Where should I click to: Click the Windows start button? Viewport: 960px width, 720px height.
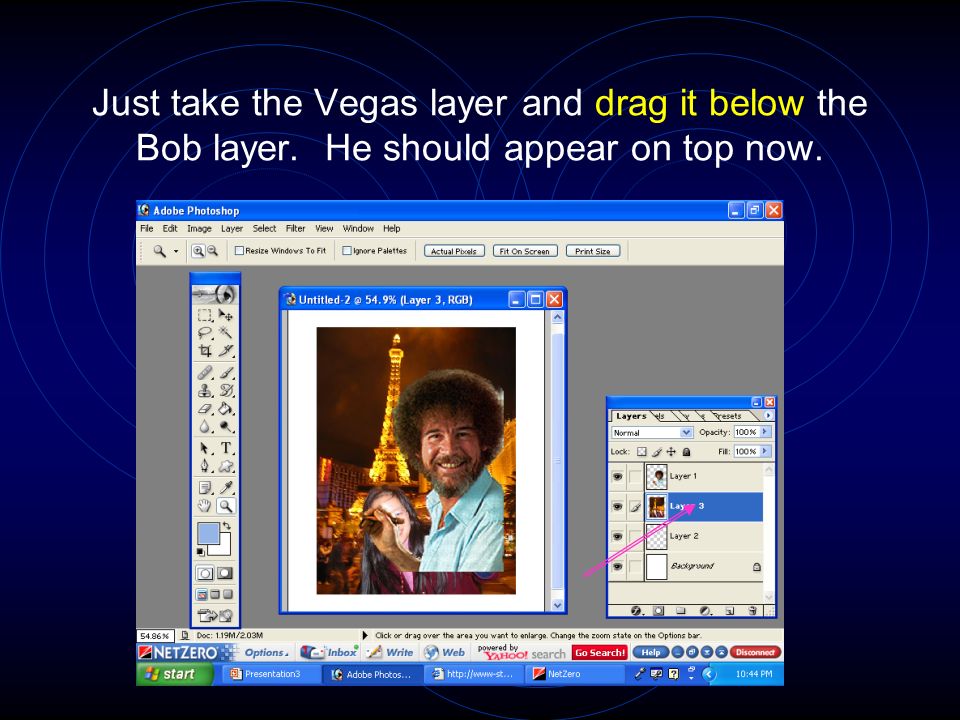point(174,674)
